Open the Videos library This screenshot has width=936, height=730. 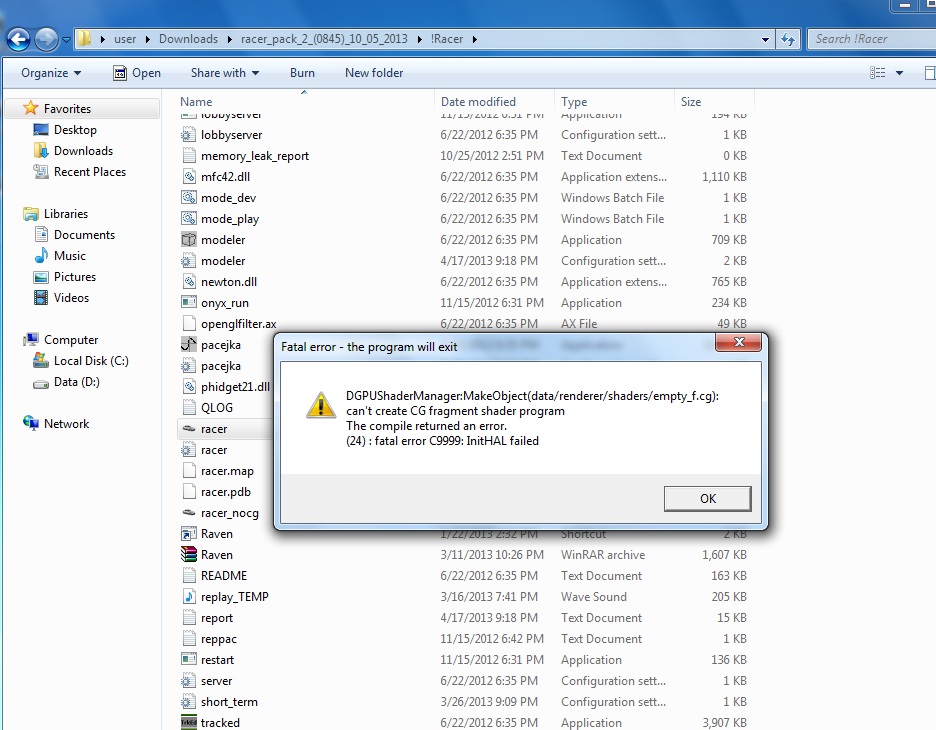click(71, 297)
